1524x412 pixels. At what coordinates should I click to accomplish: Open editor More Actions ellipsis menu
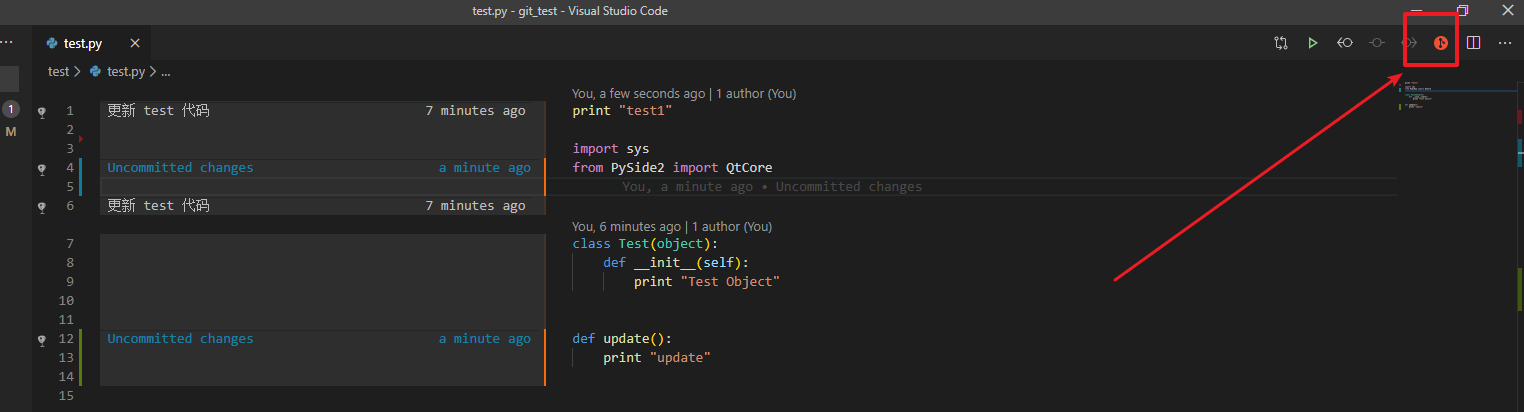coord(1505,43)
